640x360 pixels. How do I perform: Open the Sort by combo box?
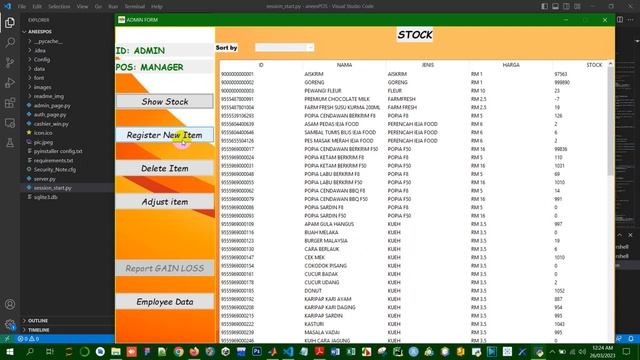[284, 48]
